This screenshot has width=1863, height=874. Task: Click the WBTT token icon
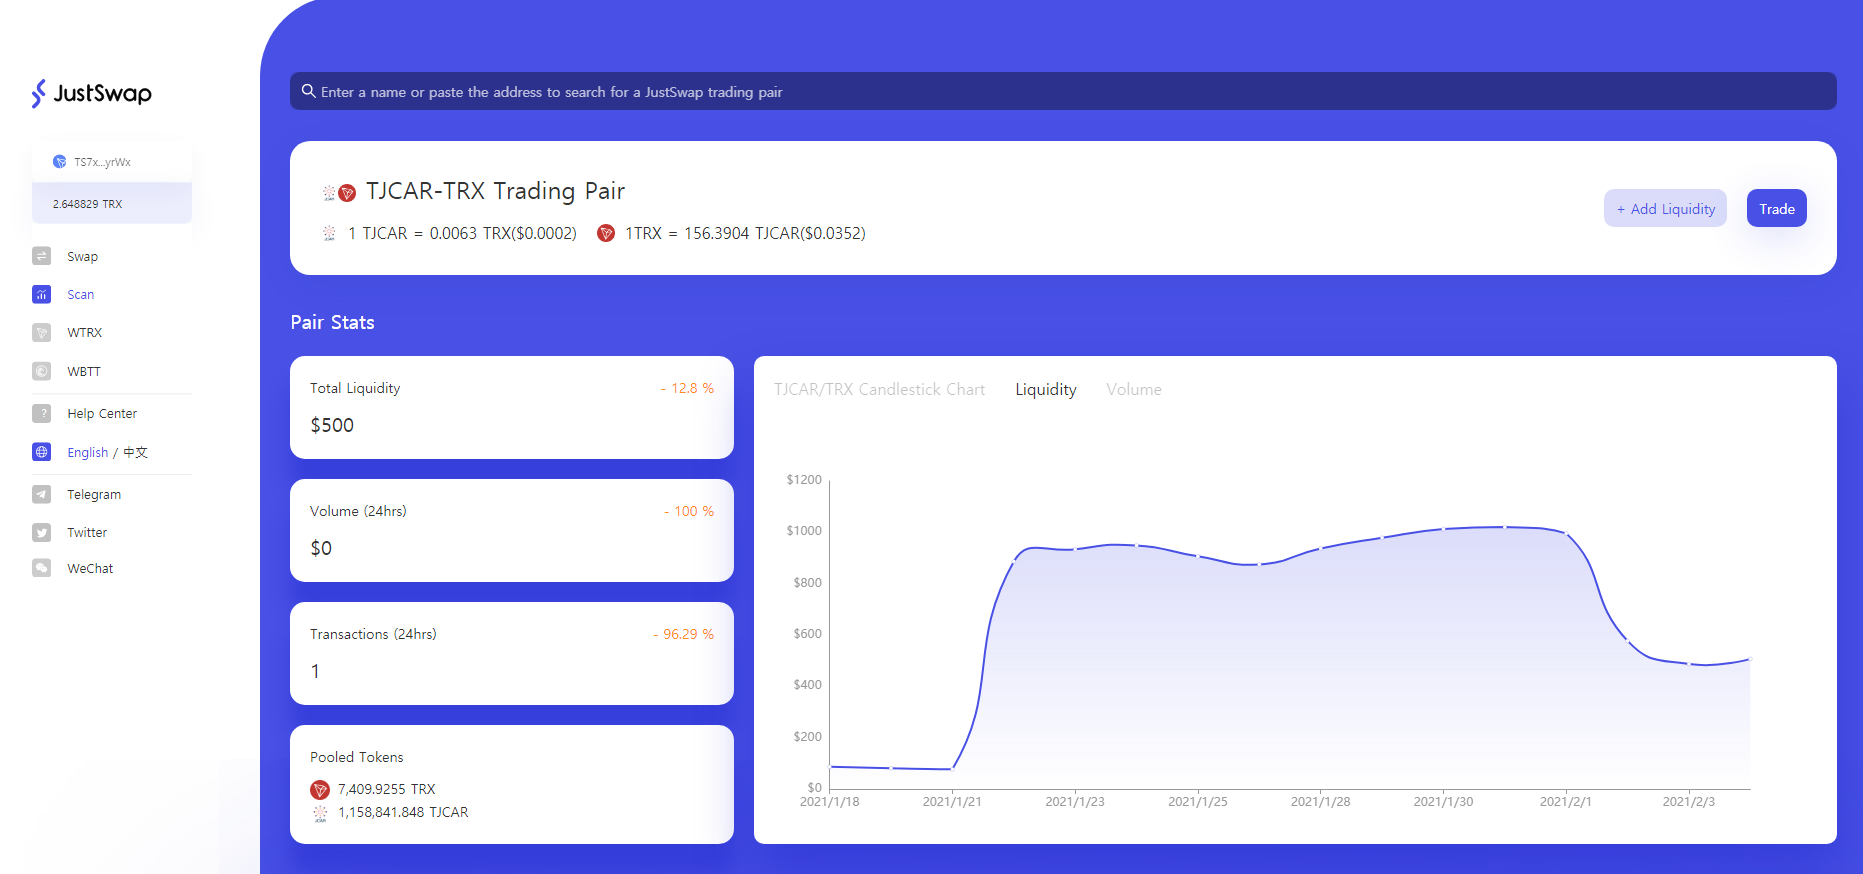point(41,371)
